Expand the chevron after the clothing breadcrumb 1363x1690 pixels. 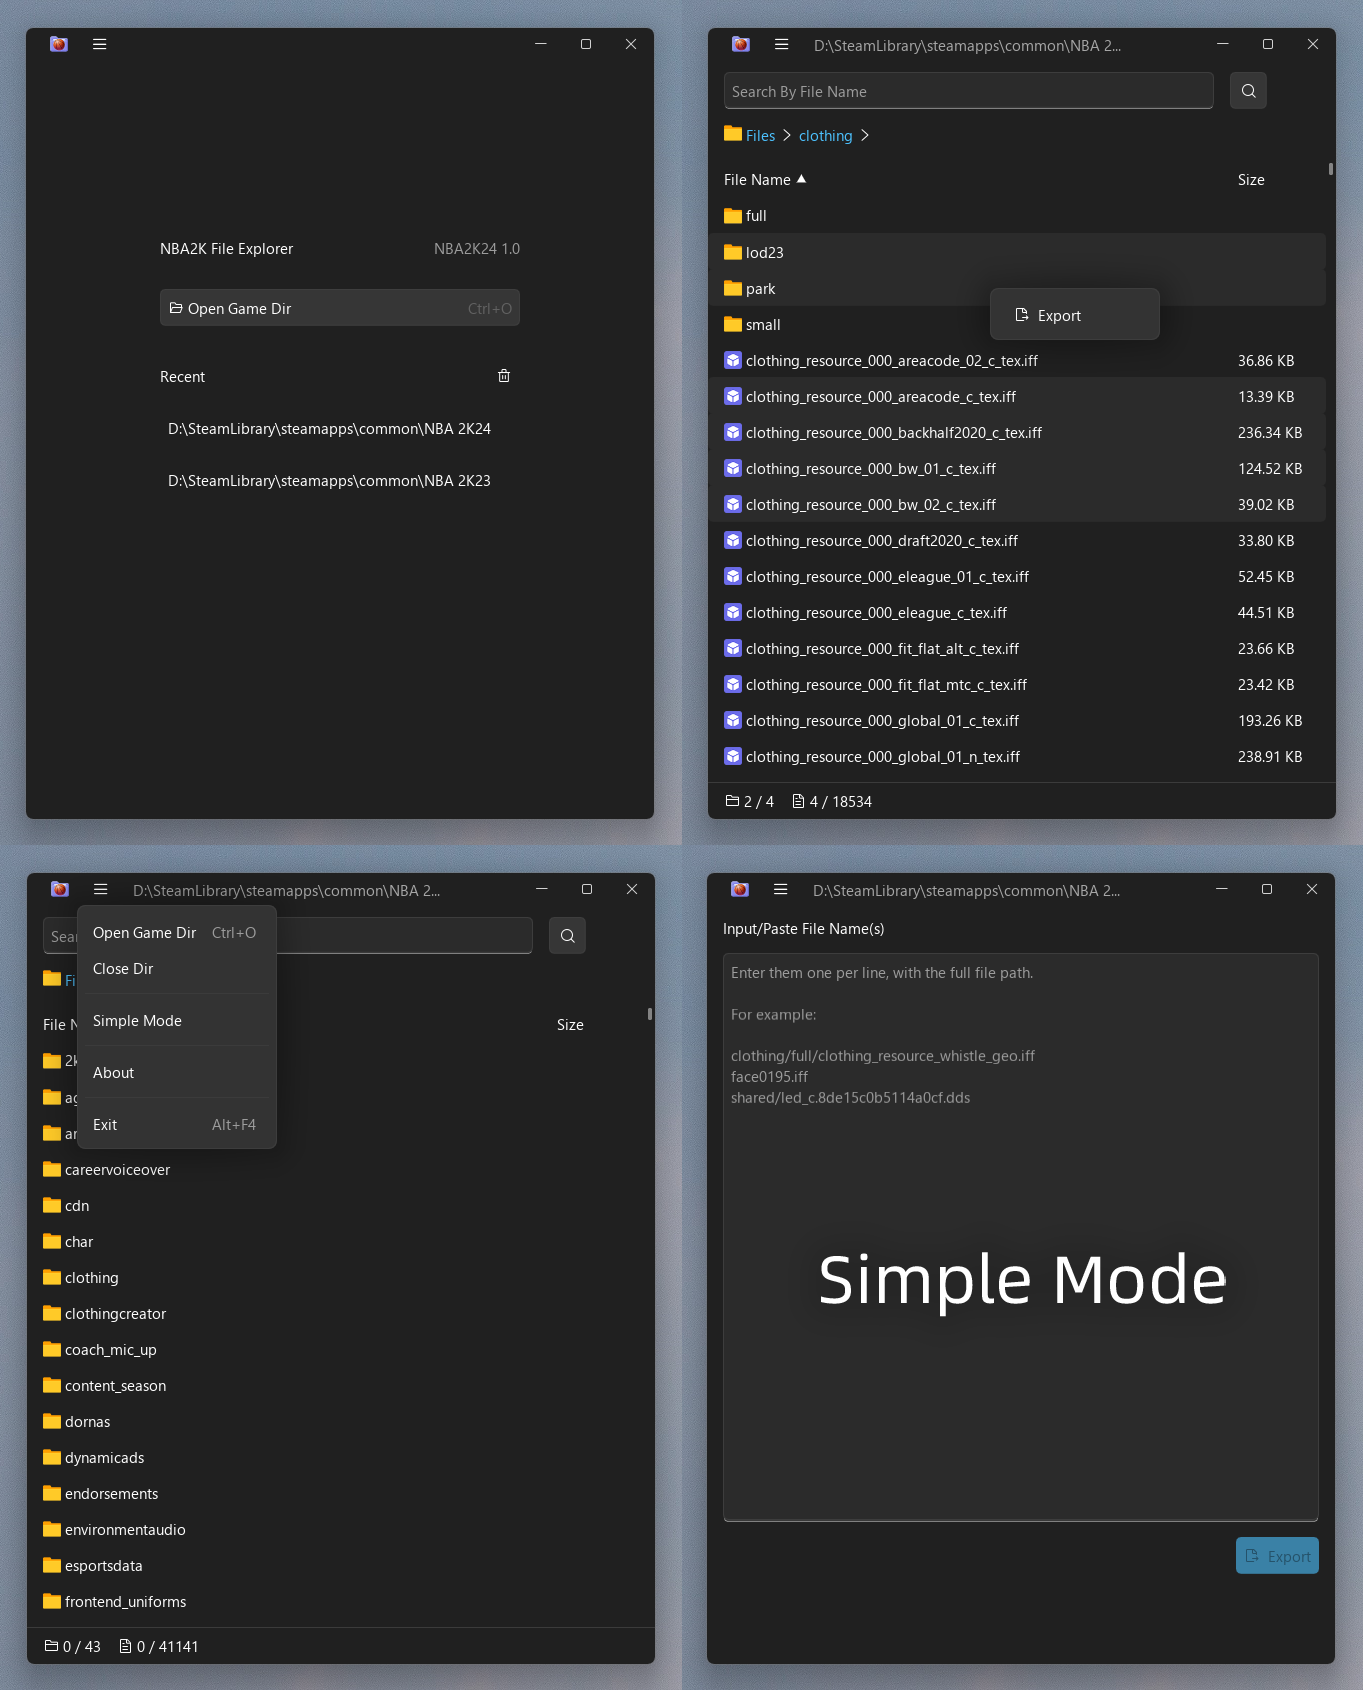click(865, 136)
